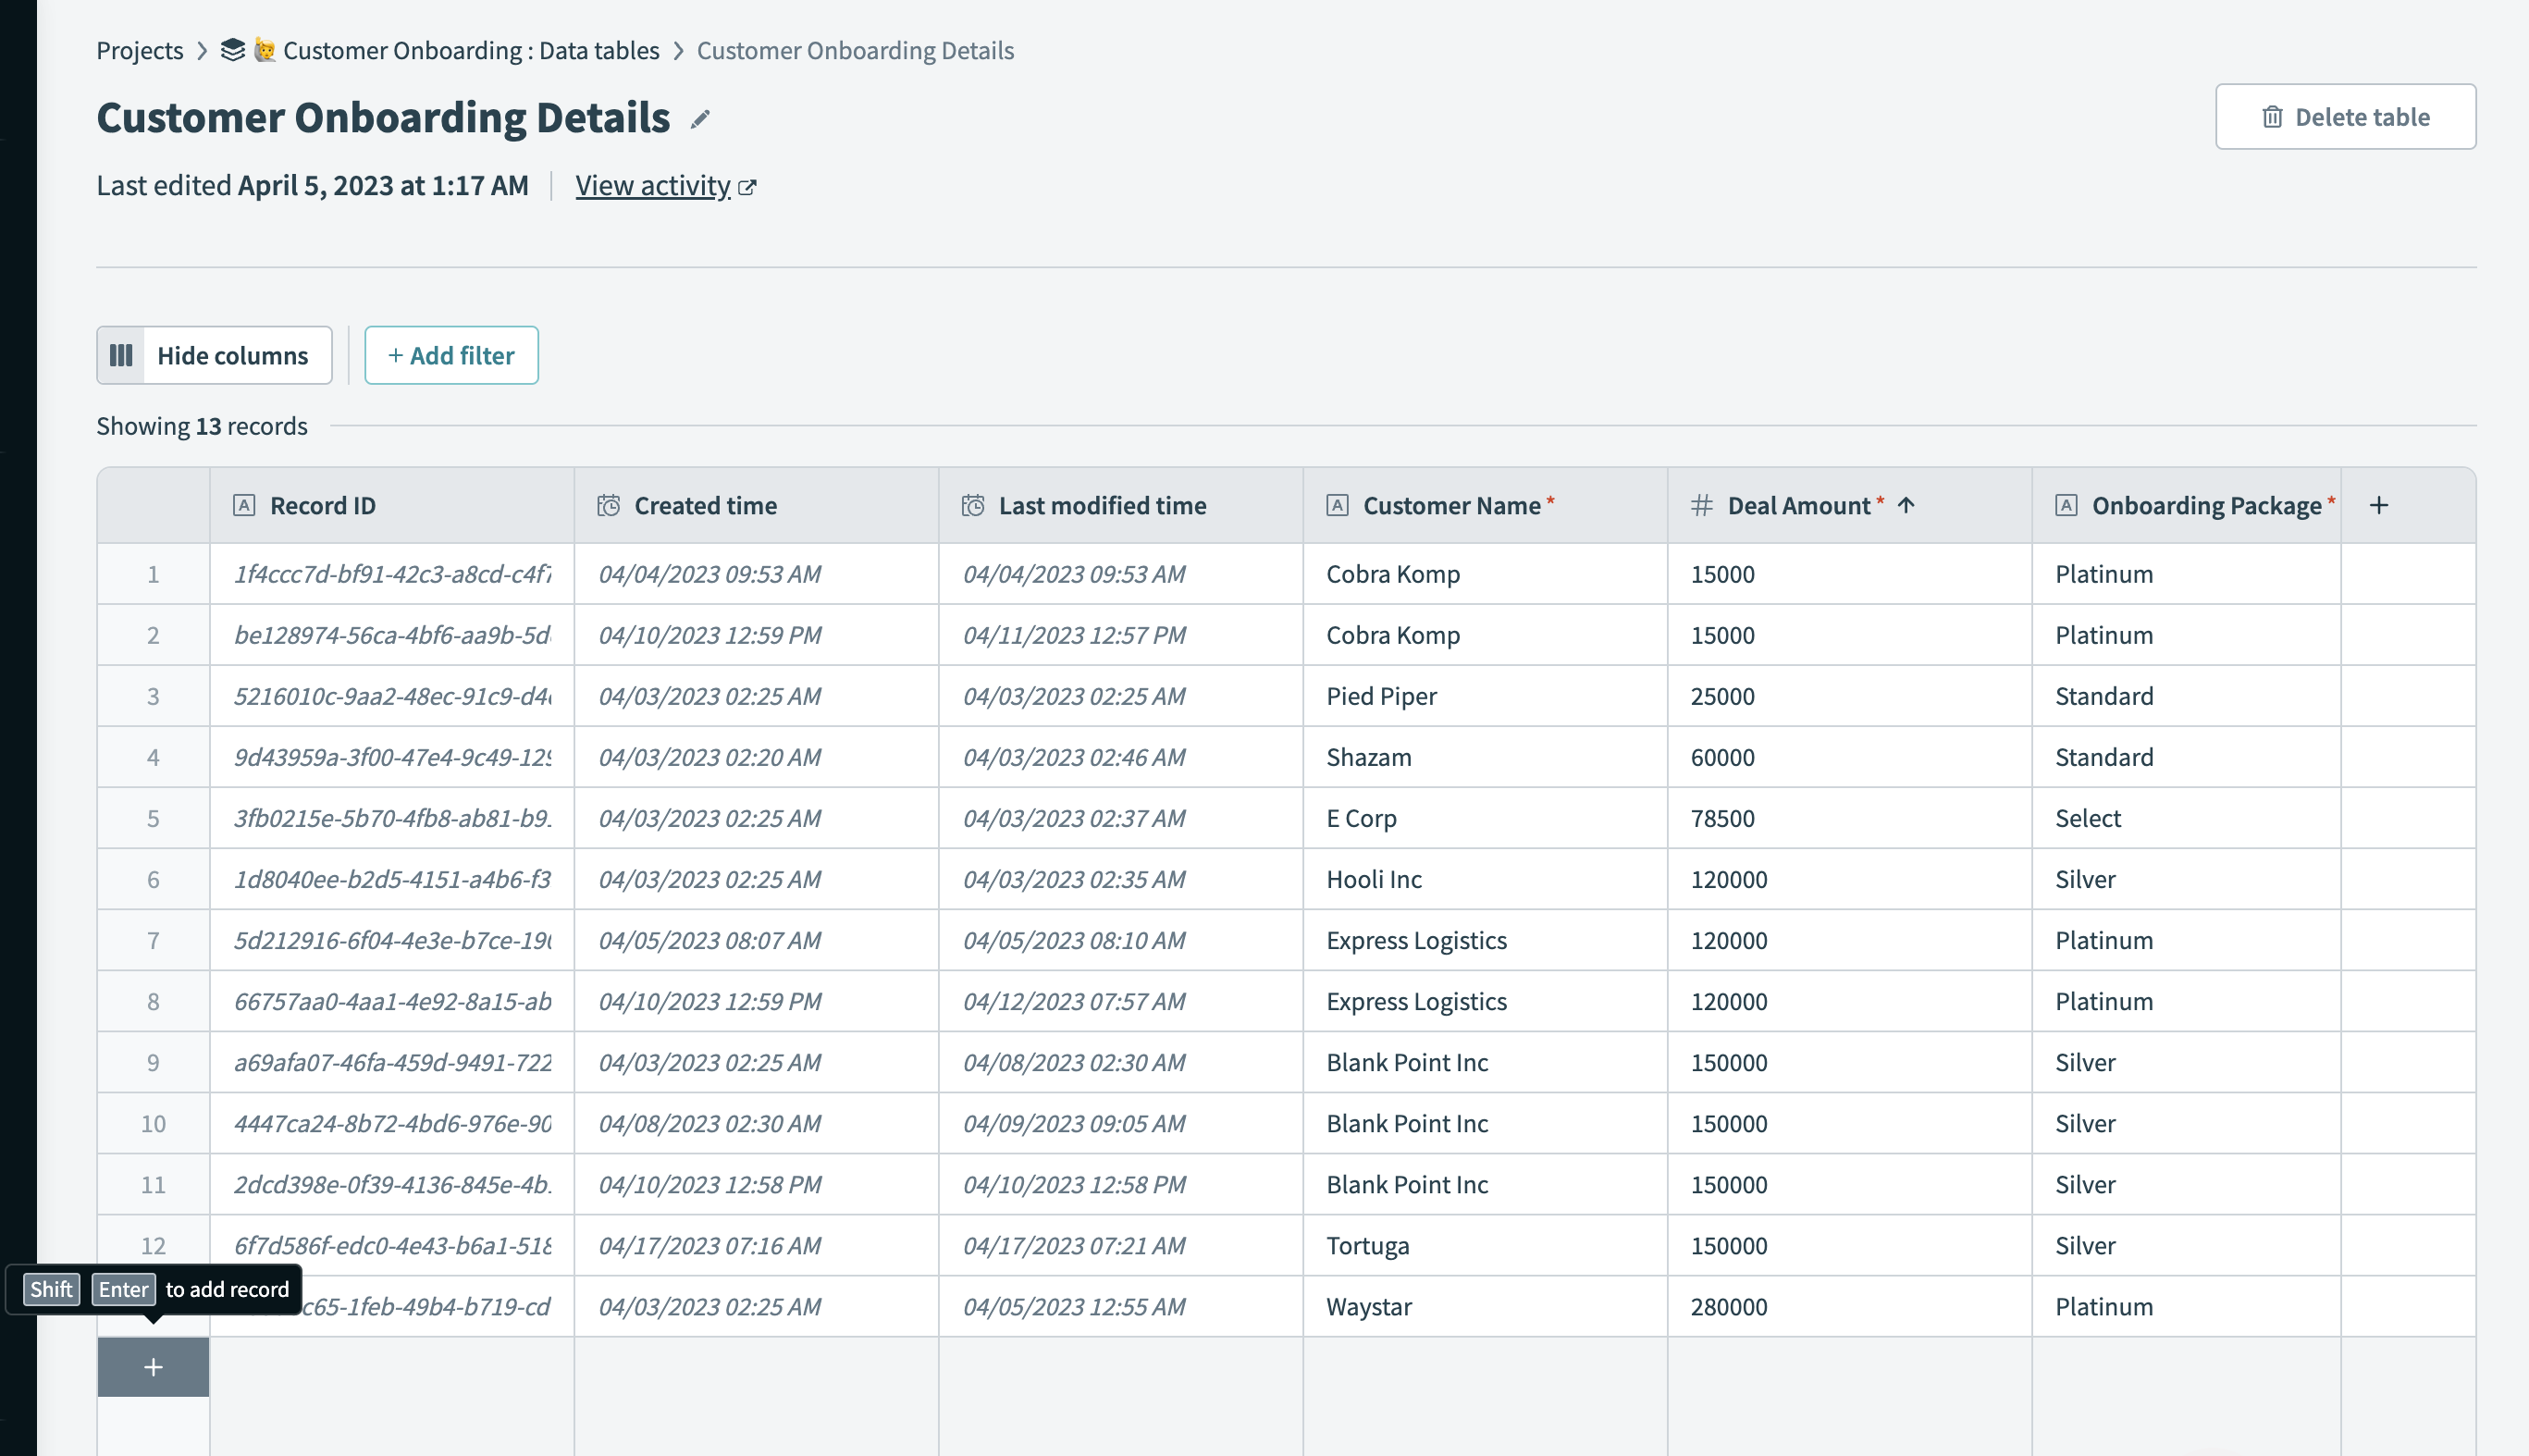
Task: Select the Pied Piper customer name cell
Action: tap(1485, 696)
